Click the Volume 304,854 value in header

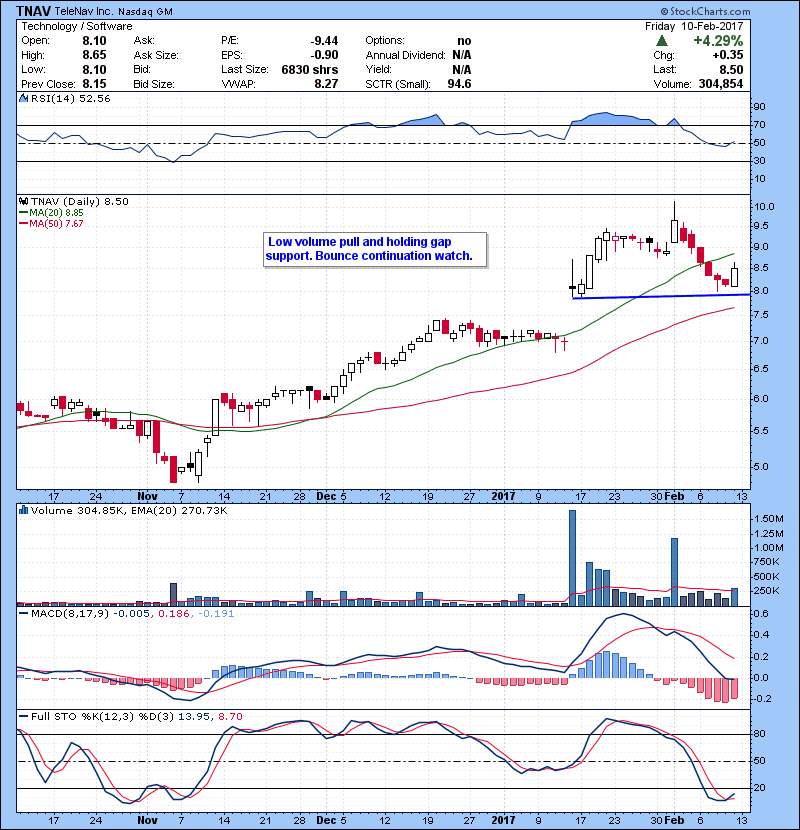[721, 84]
